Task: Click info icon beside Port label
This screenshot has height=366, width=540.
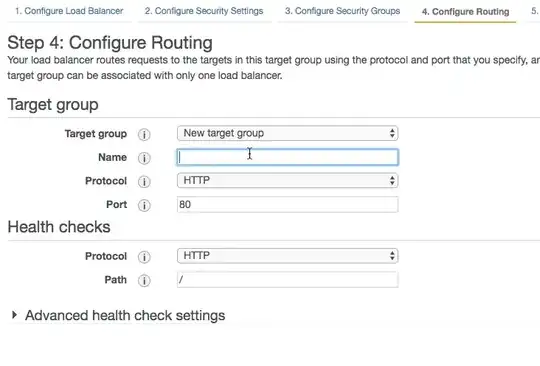Action: 144,205
